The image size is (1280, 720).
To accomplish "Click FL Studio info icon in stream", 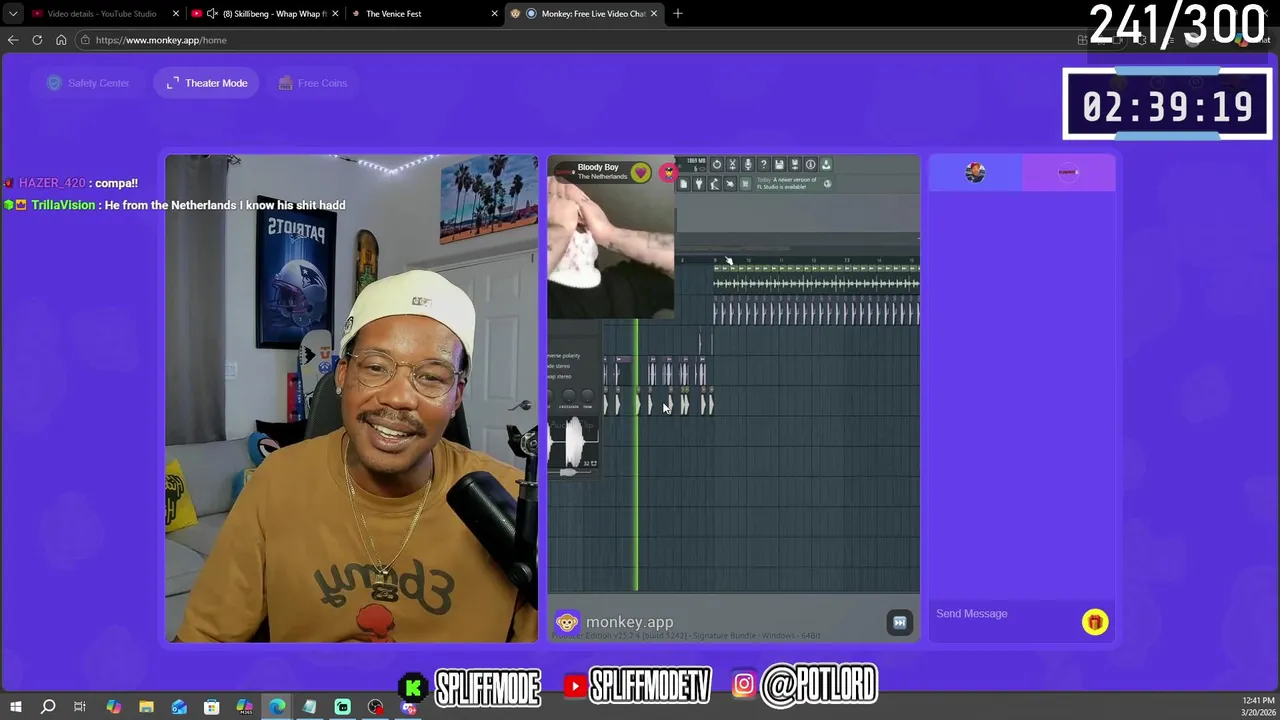I will tap(810, 165).
